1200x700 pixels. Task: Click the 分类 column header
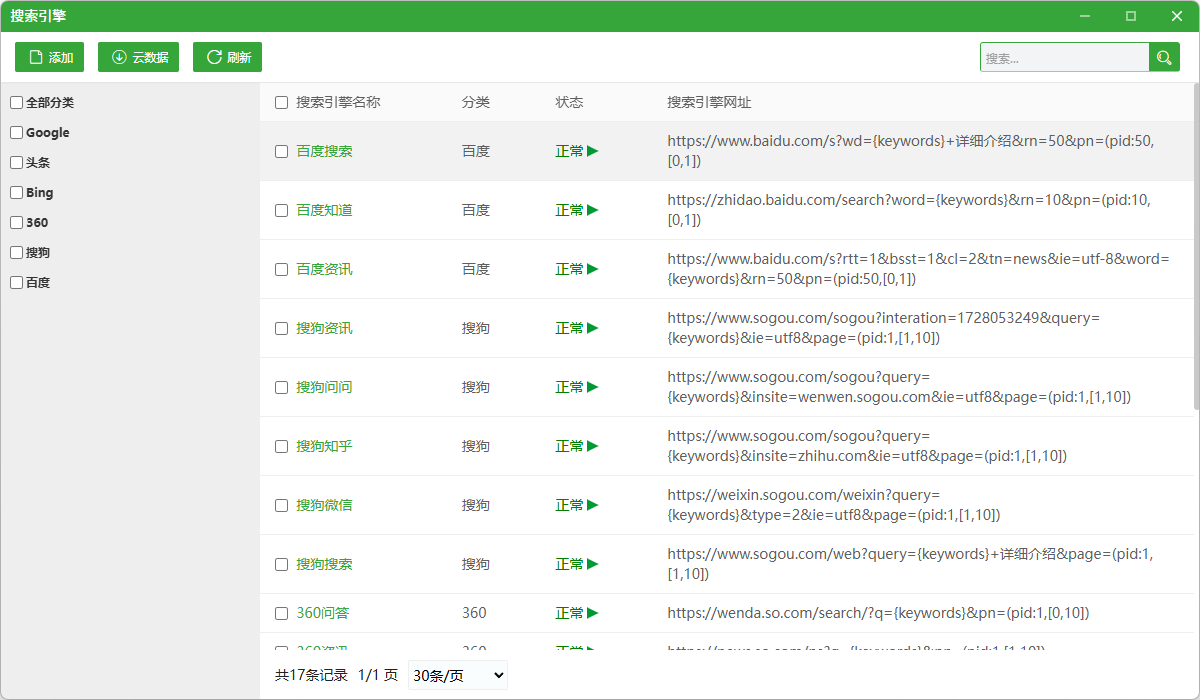476,102
